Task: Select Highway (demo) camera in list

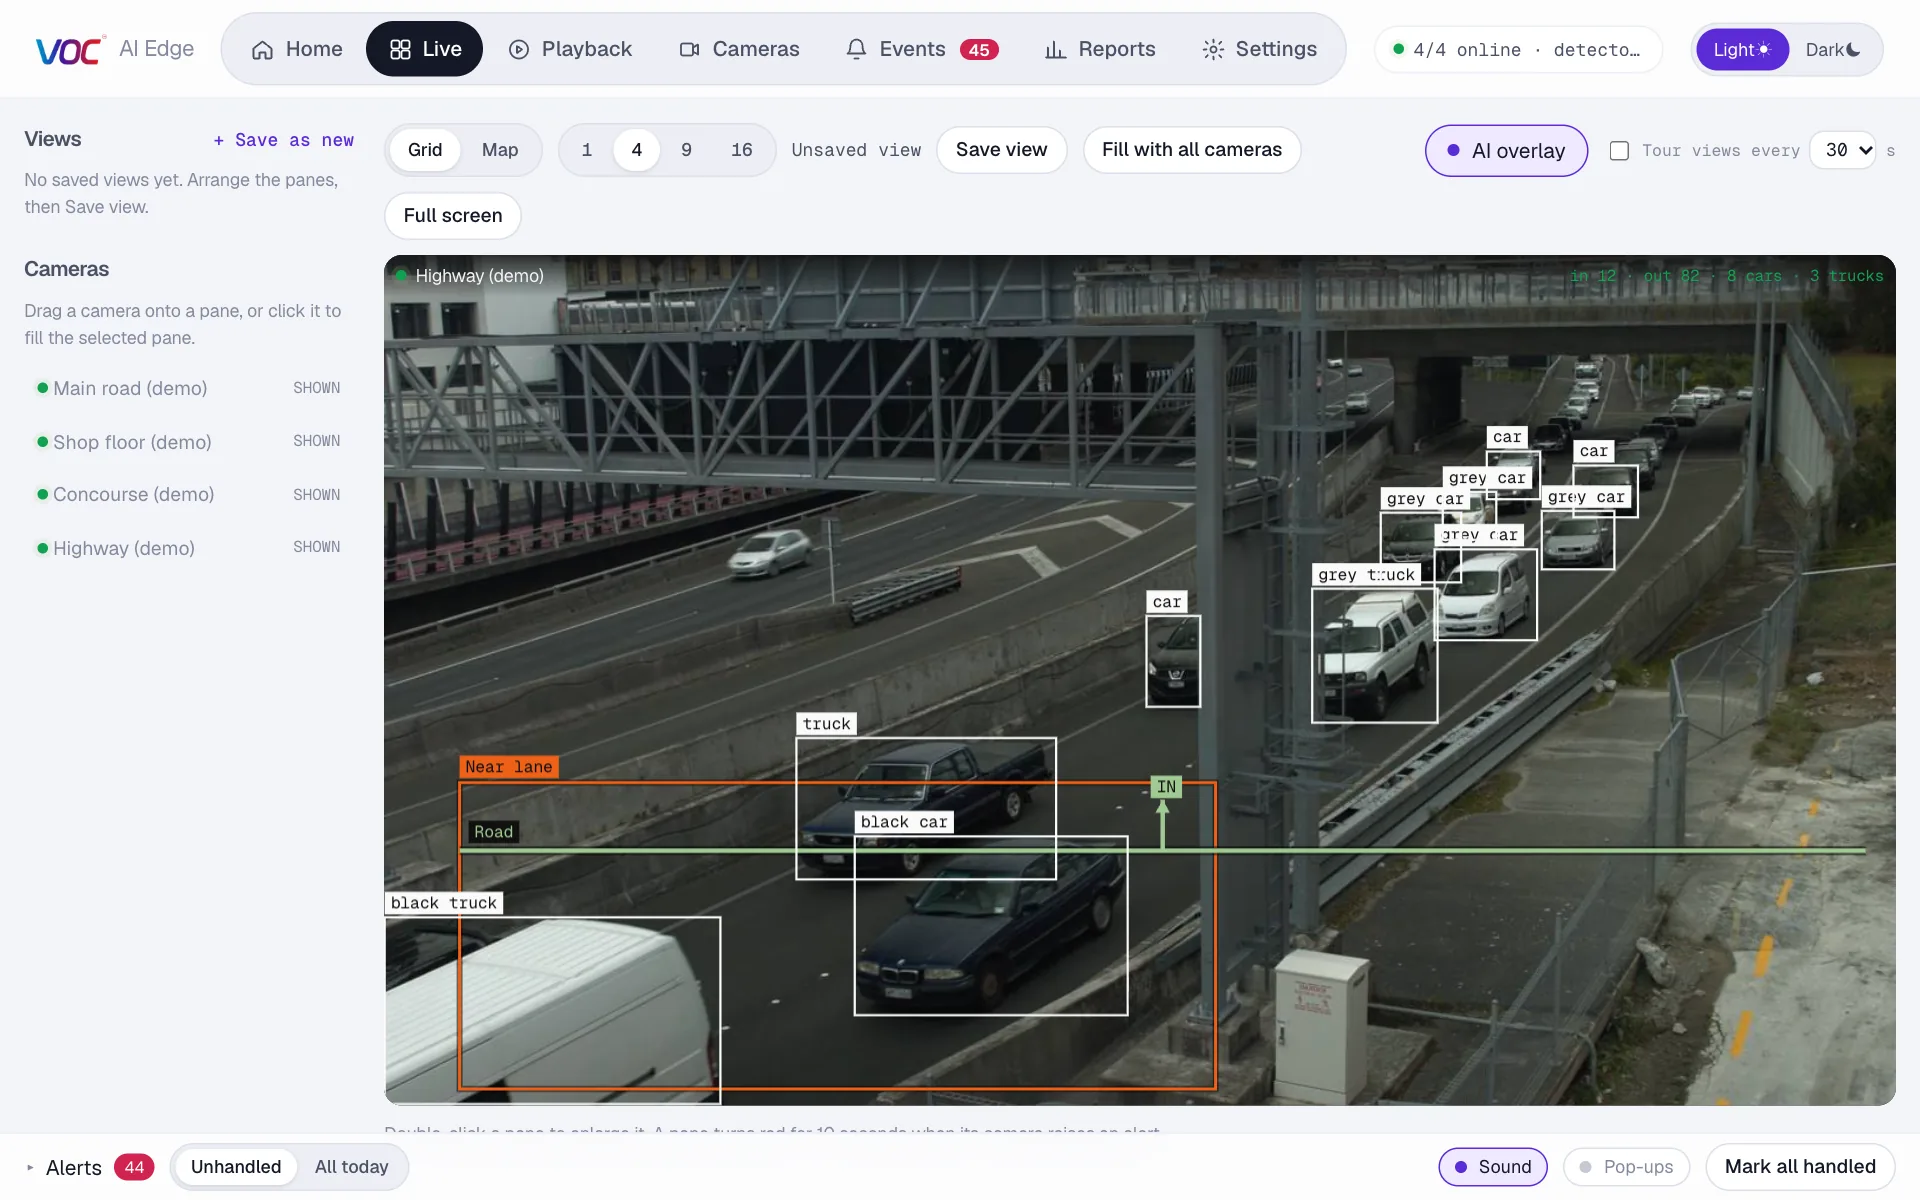Action: tap(188, 547)
